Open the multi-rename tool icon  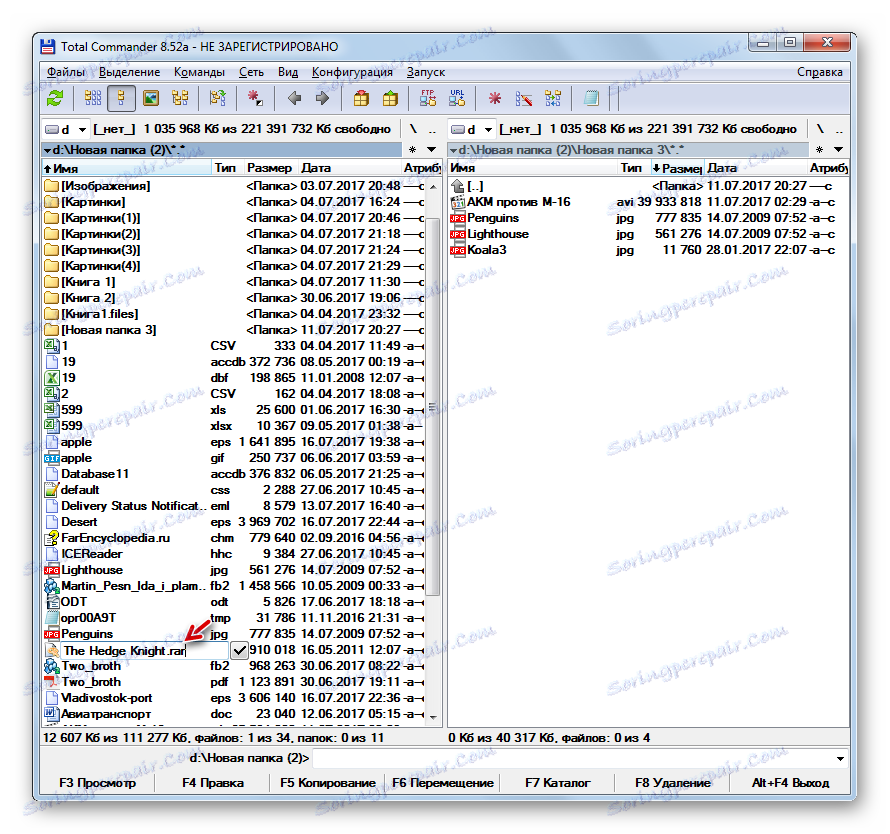click(523, 98)
